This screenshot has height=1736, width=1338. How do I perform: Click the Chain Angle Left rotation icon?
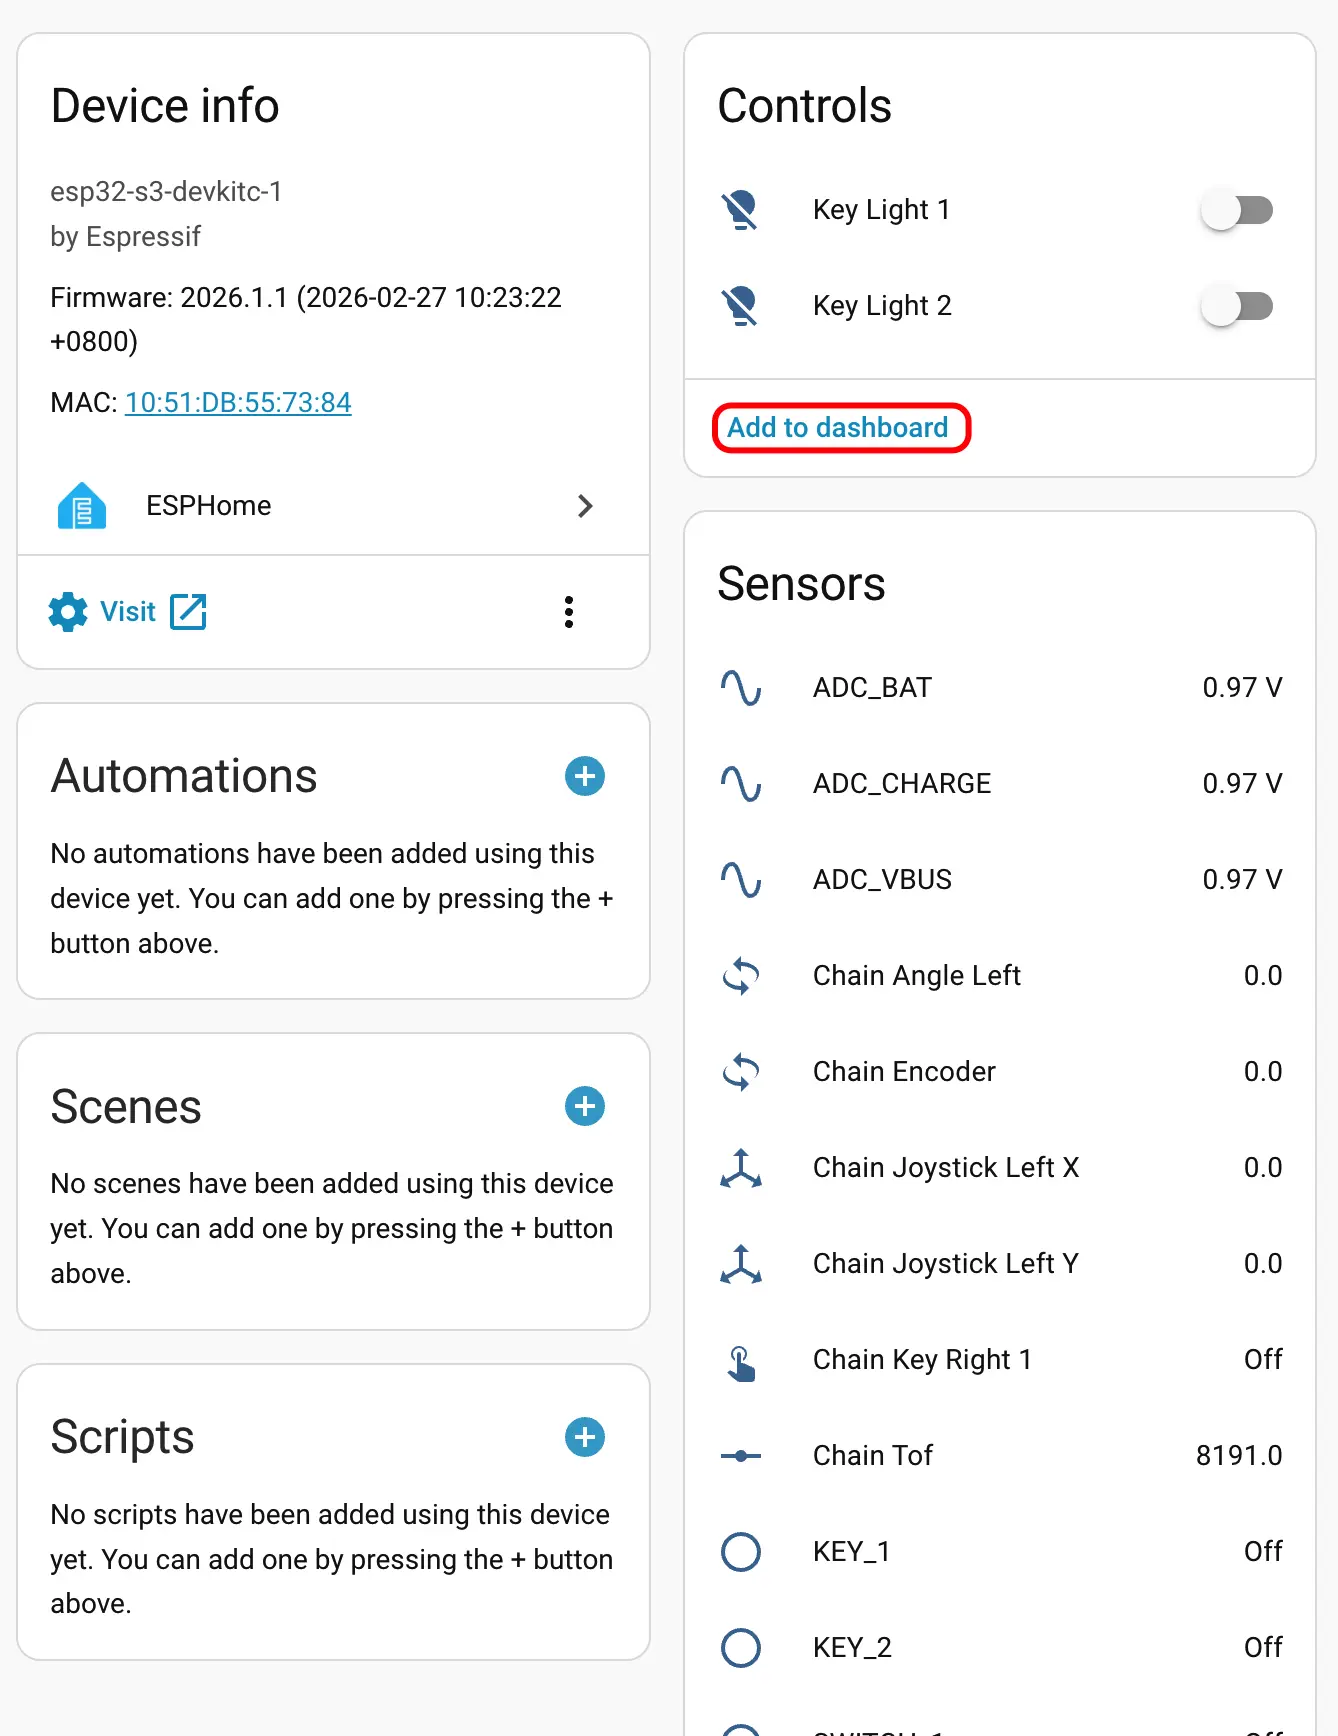741,976
